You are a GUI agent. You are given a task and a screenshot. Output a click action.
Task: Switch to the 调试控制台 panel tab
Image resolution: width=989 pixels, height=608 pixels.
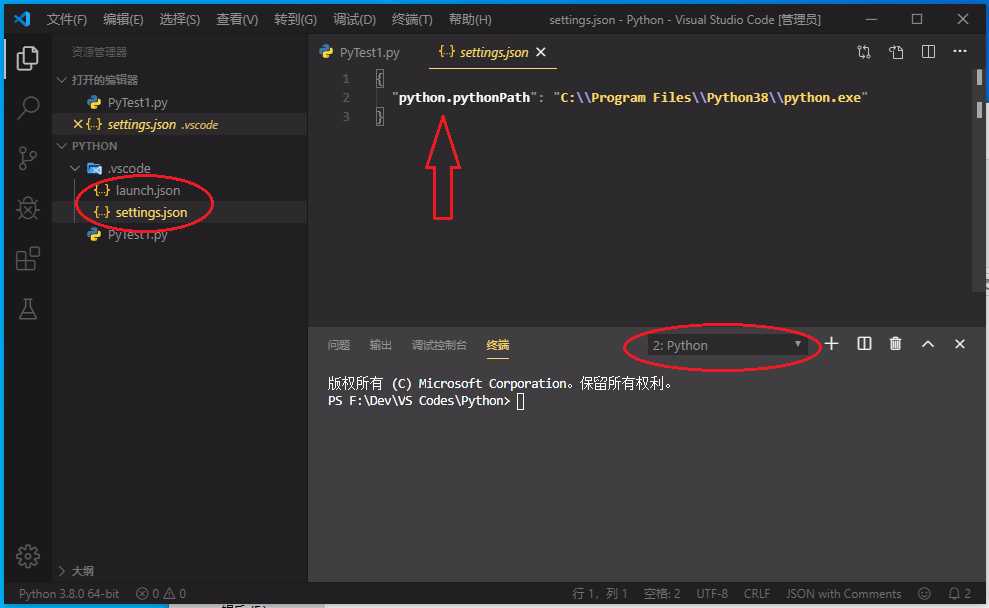(x=439, y=345)
